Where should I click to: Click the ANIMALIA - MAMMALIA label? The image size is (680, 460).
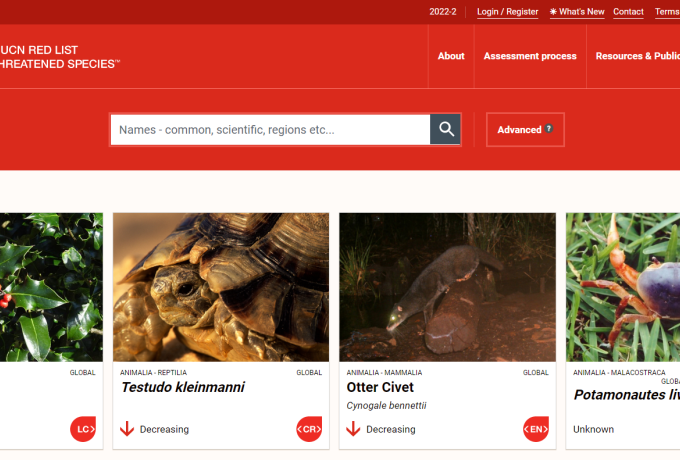point(384,372)
